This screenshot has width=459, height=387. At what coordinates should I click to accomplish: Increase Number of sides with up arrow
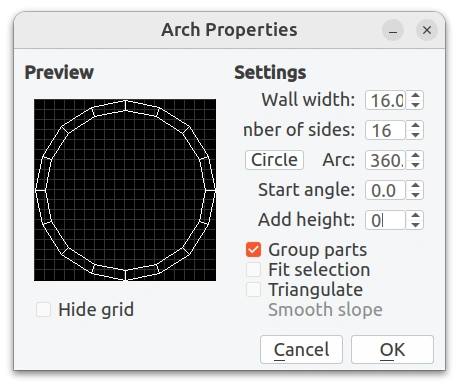coord(415,126)
